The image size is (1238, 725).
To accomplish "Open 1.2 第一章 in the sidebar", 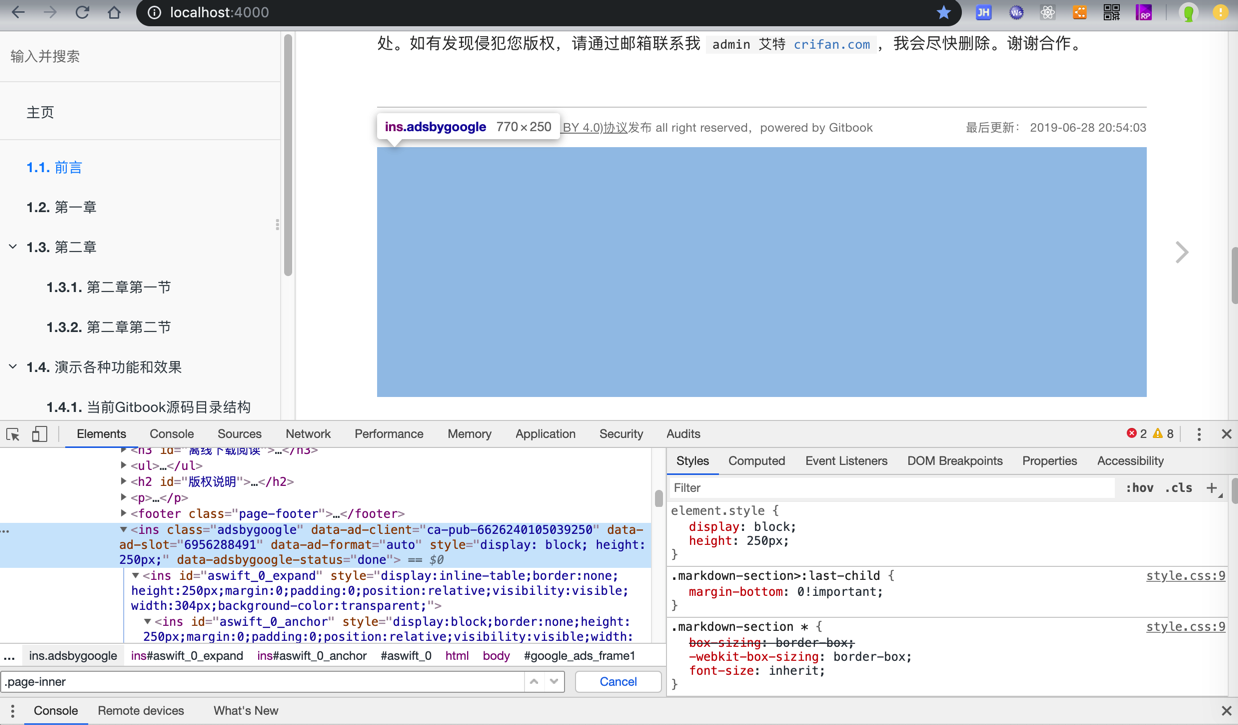I will pyautogui.click(x=62, y=207).
